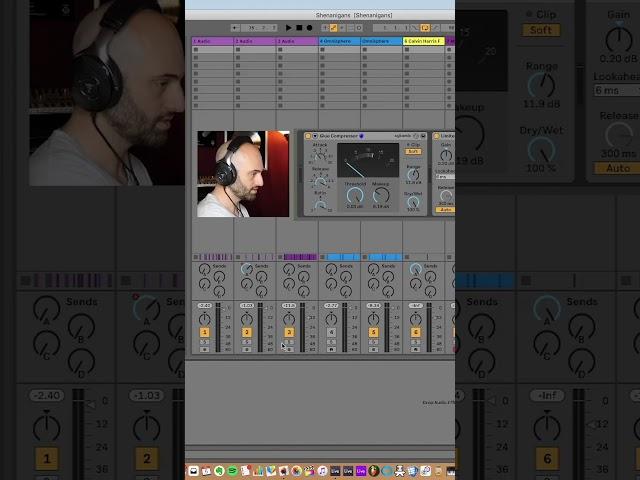Select the yellow 6 Calvin Harris track header
This screenshot has height=480, width=640.
pyautogui.click(x=424, y=41)
